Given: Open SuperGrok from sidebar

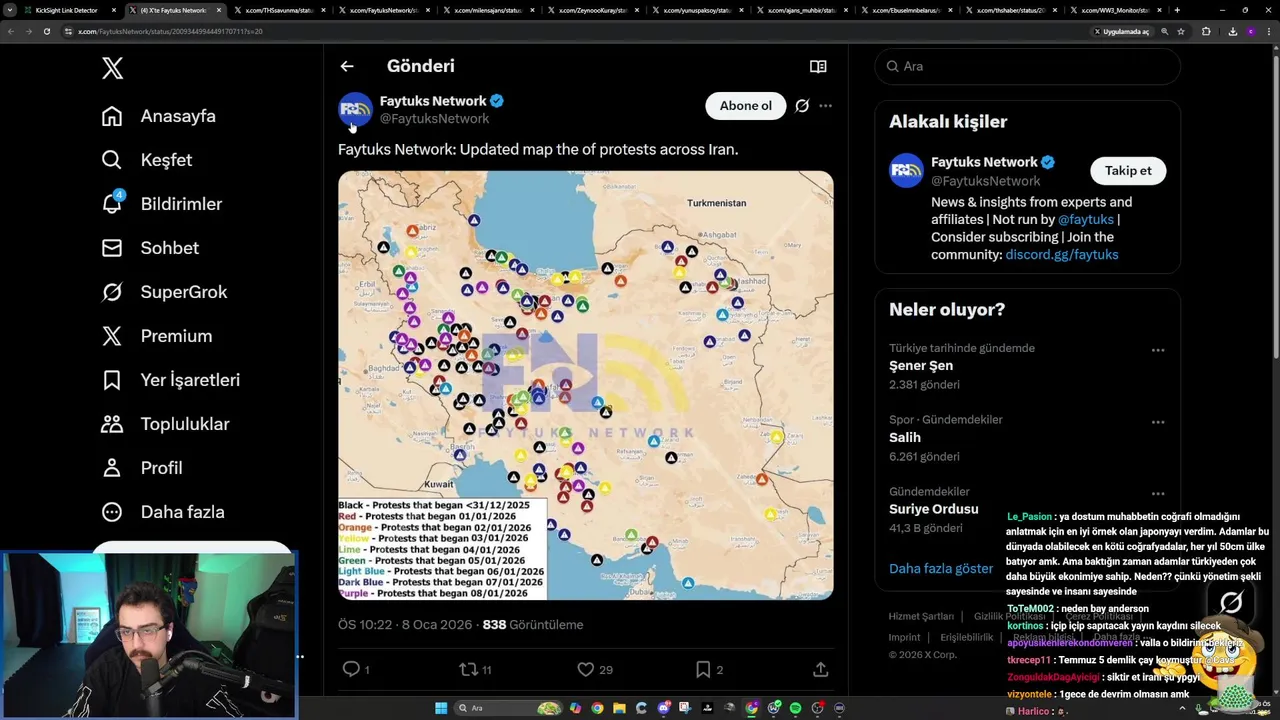Looking at the screenshot, I should coord(164,292).
